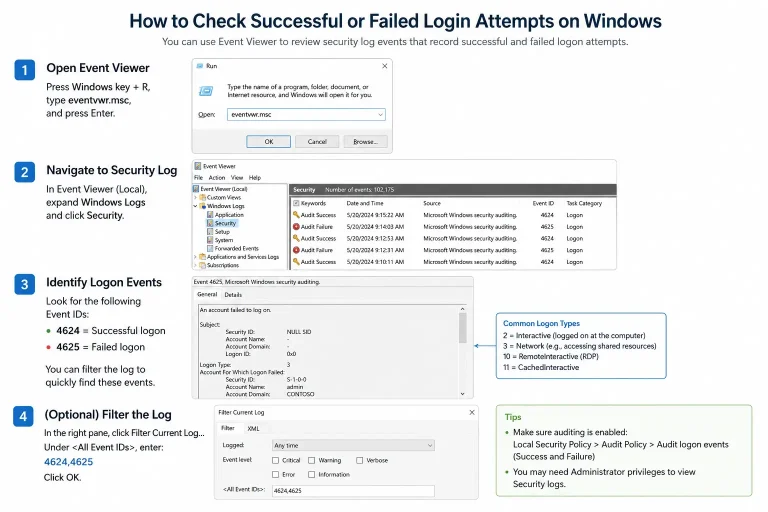Click the Run program icon beside the description
768x512 pixels.
pos(206,91)
